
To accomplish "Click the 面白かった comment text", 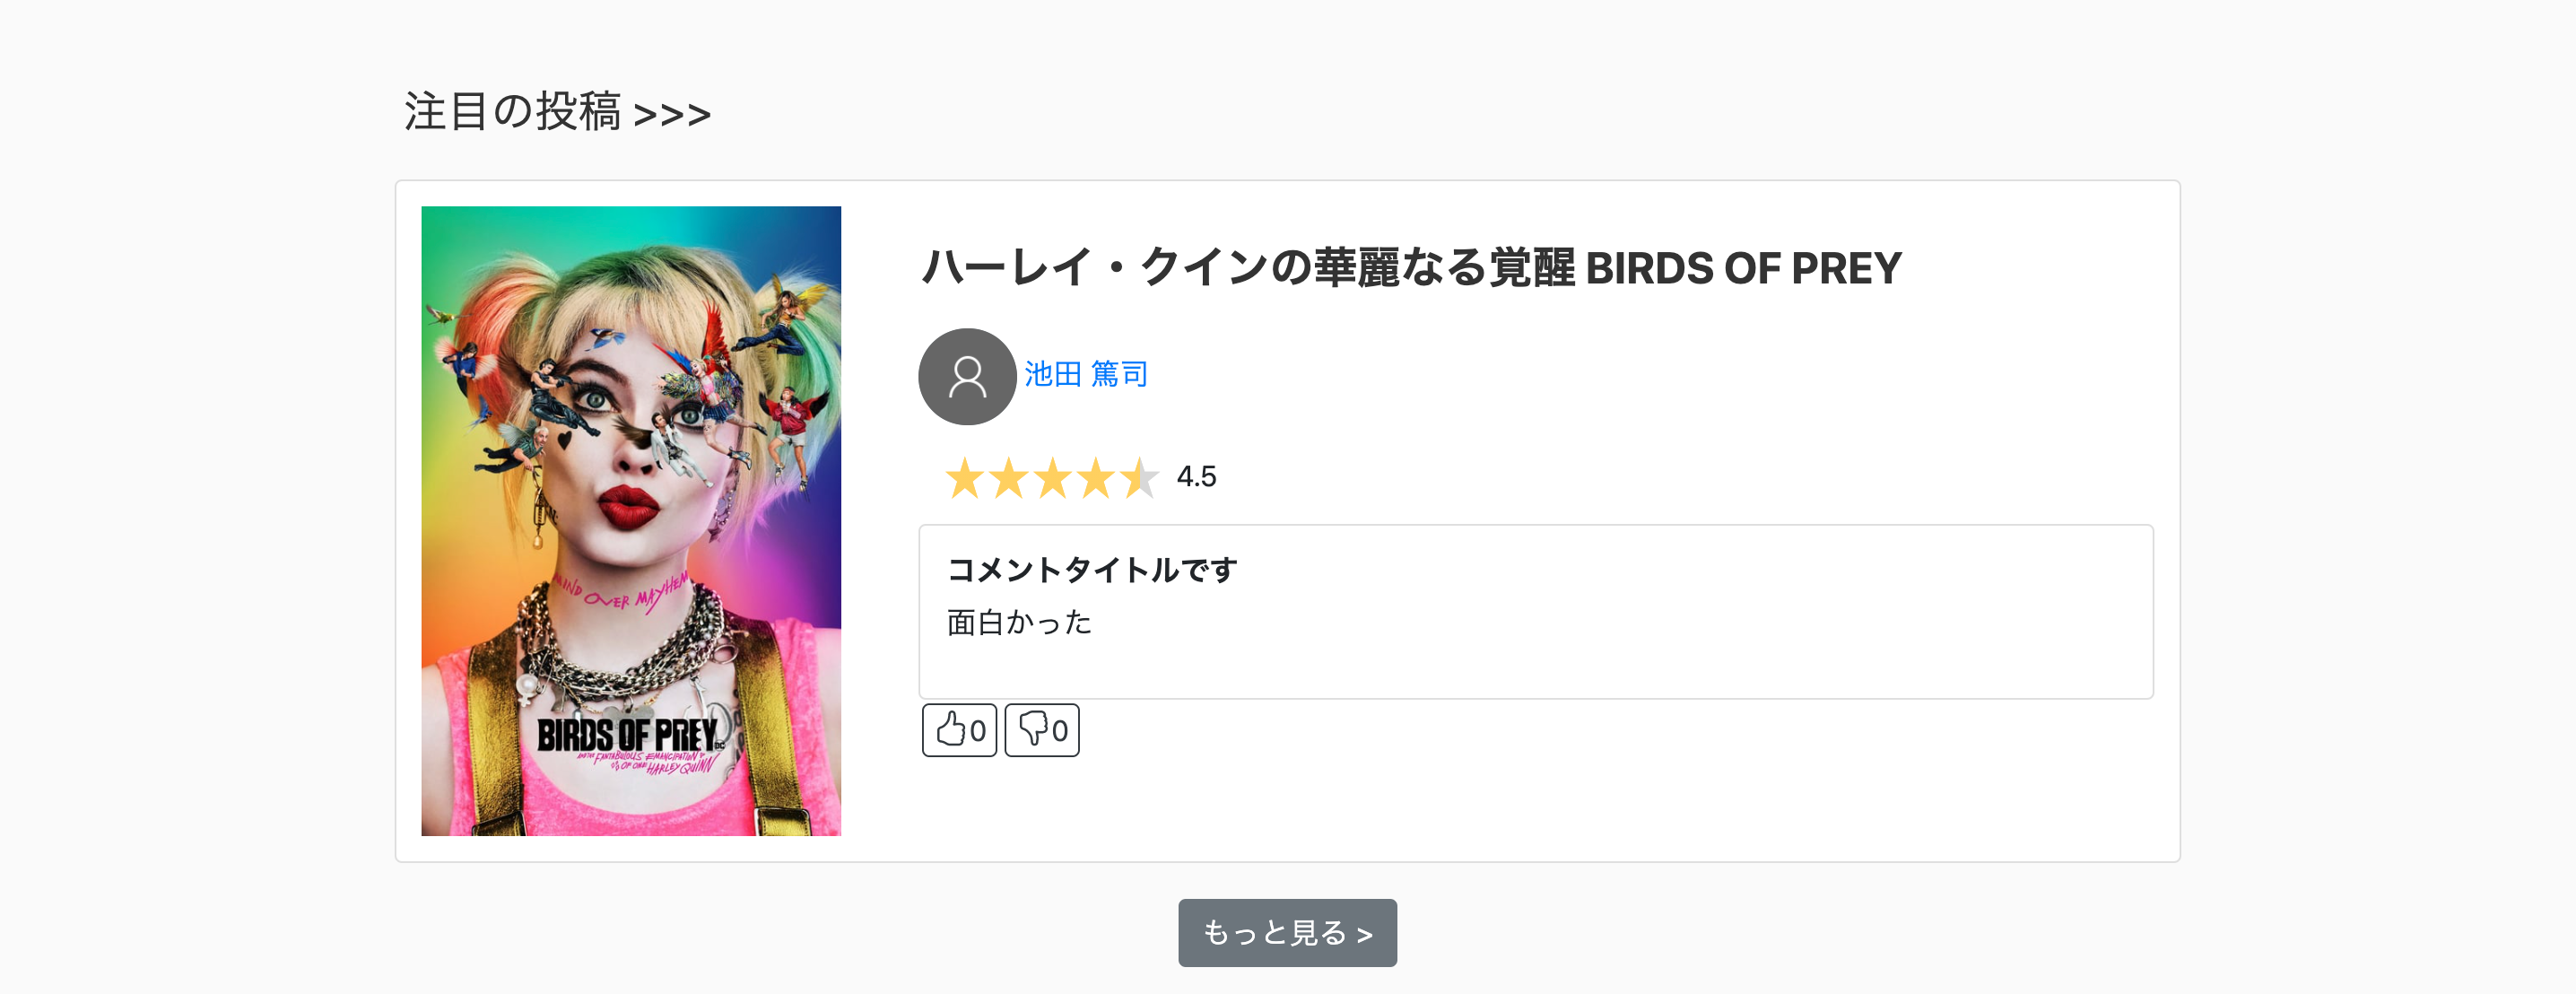I will click(x=1019, y=622).
